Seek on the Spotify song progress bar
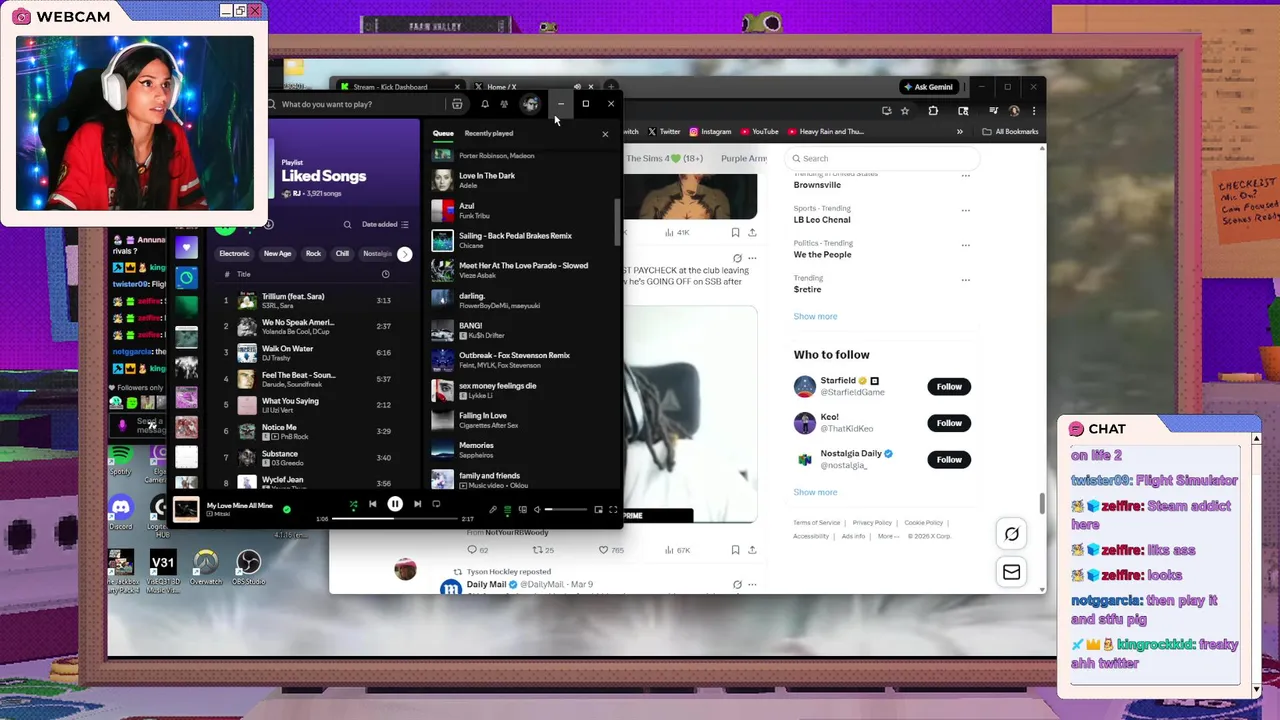This screenshot has width=1280, height=720. [x=395, y=519]
